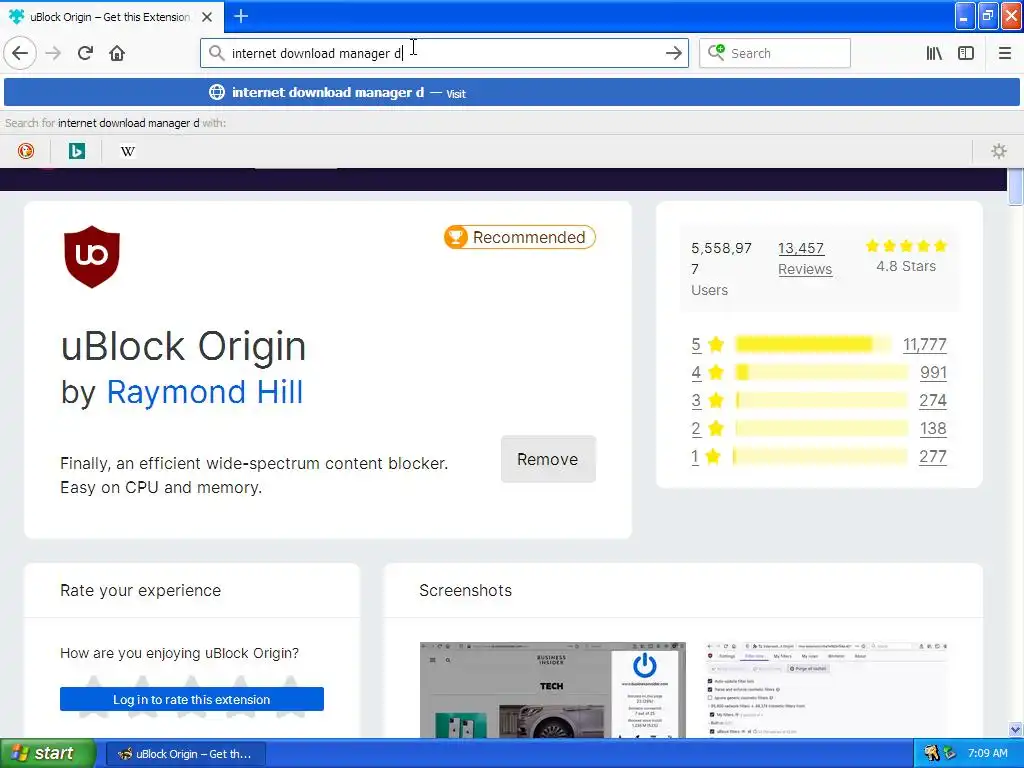This screenshot has height=768, width=1024.
Task: Show the sidebars icon
Action: (966, 53)
